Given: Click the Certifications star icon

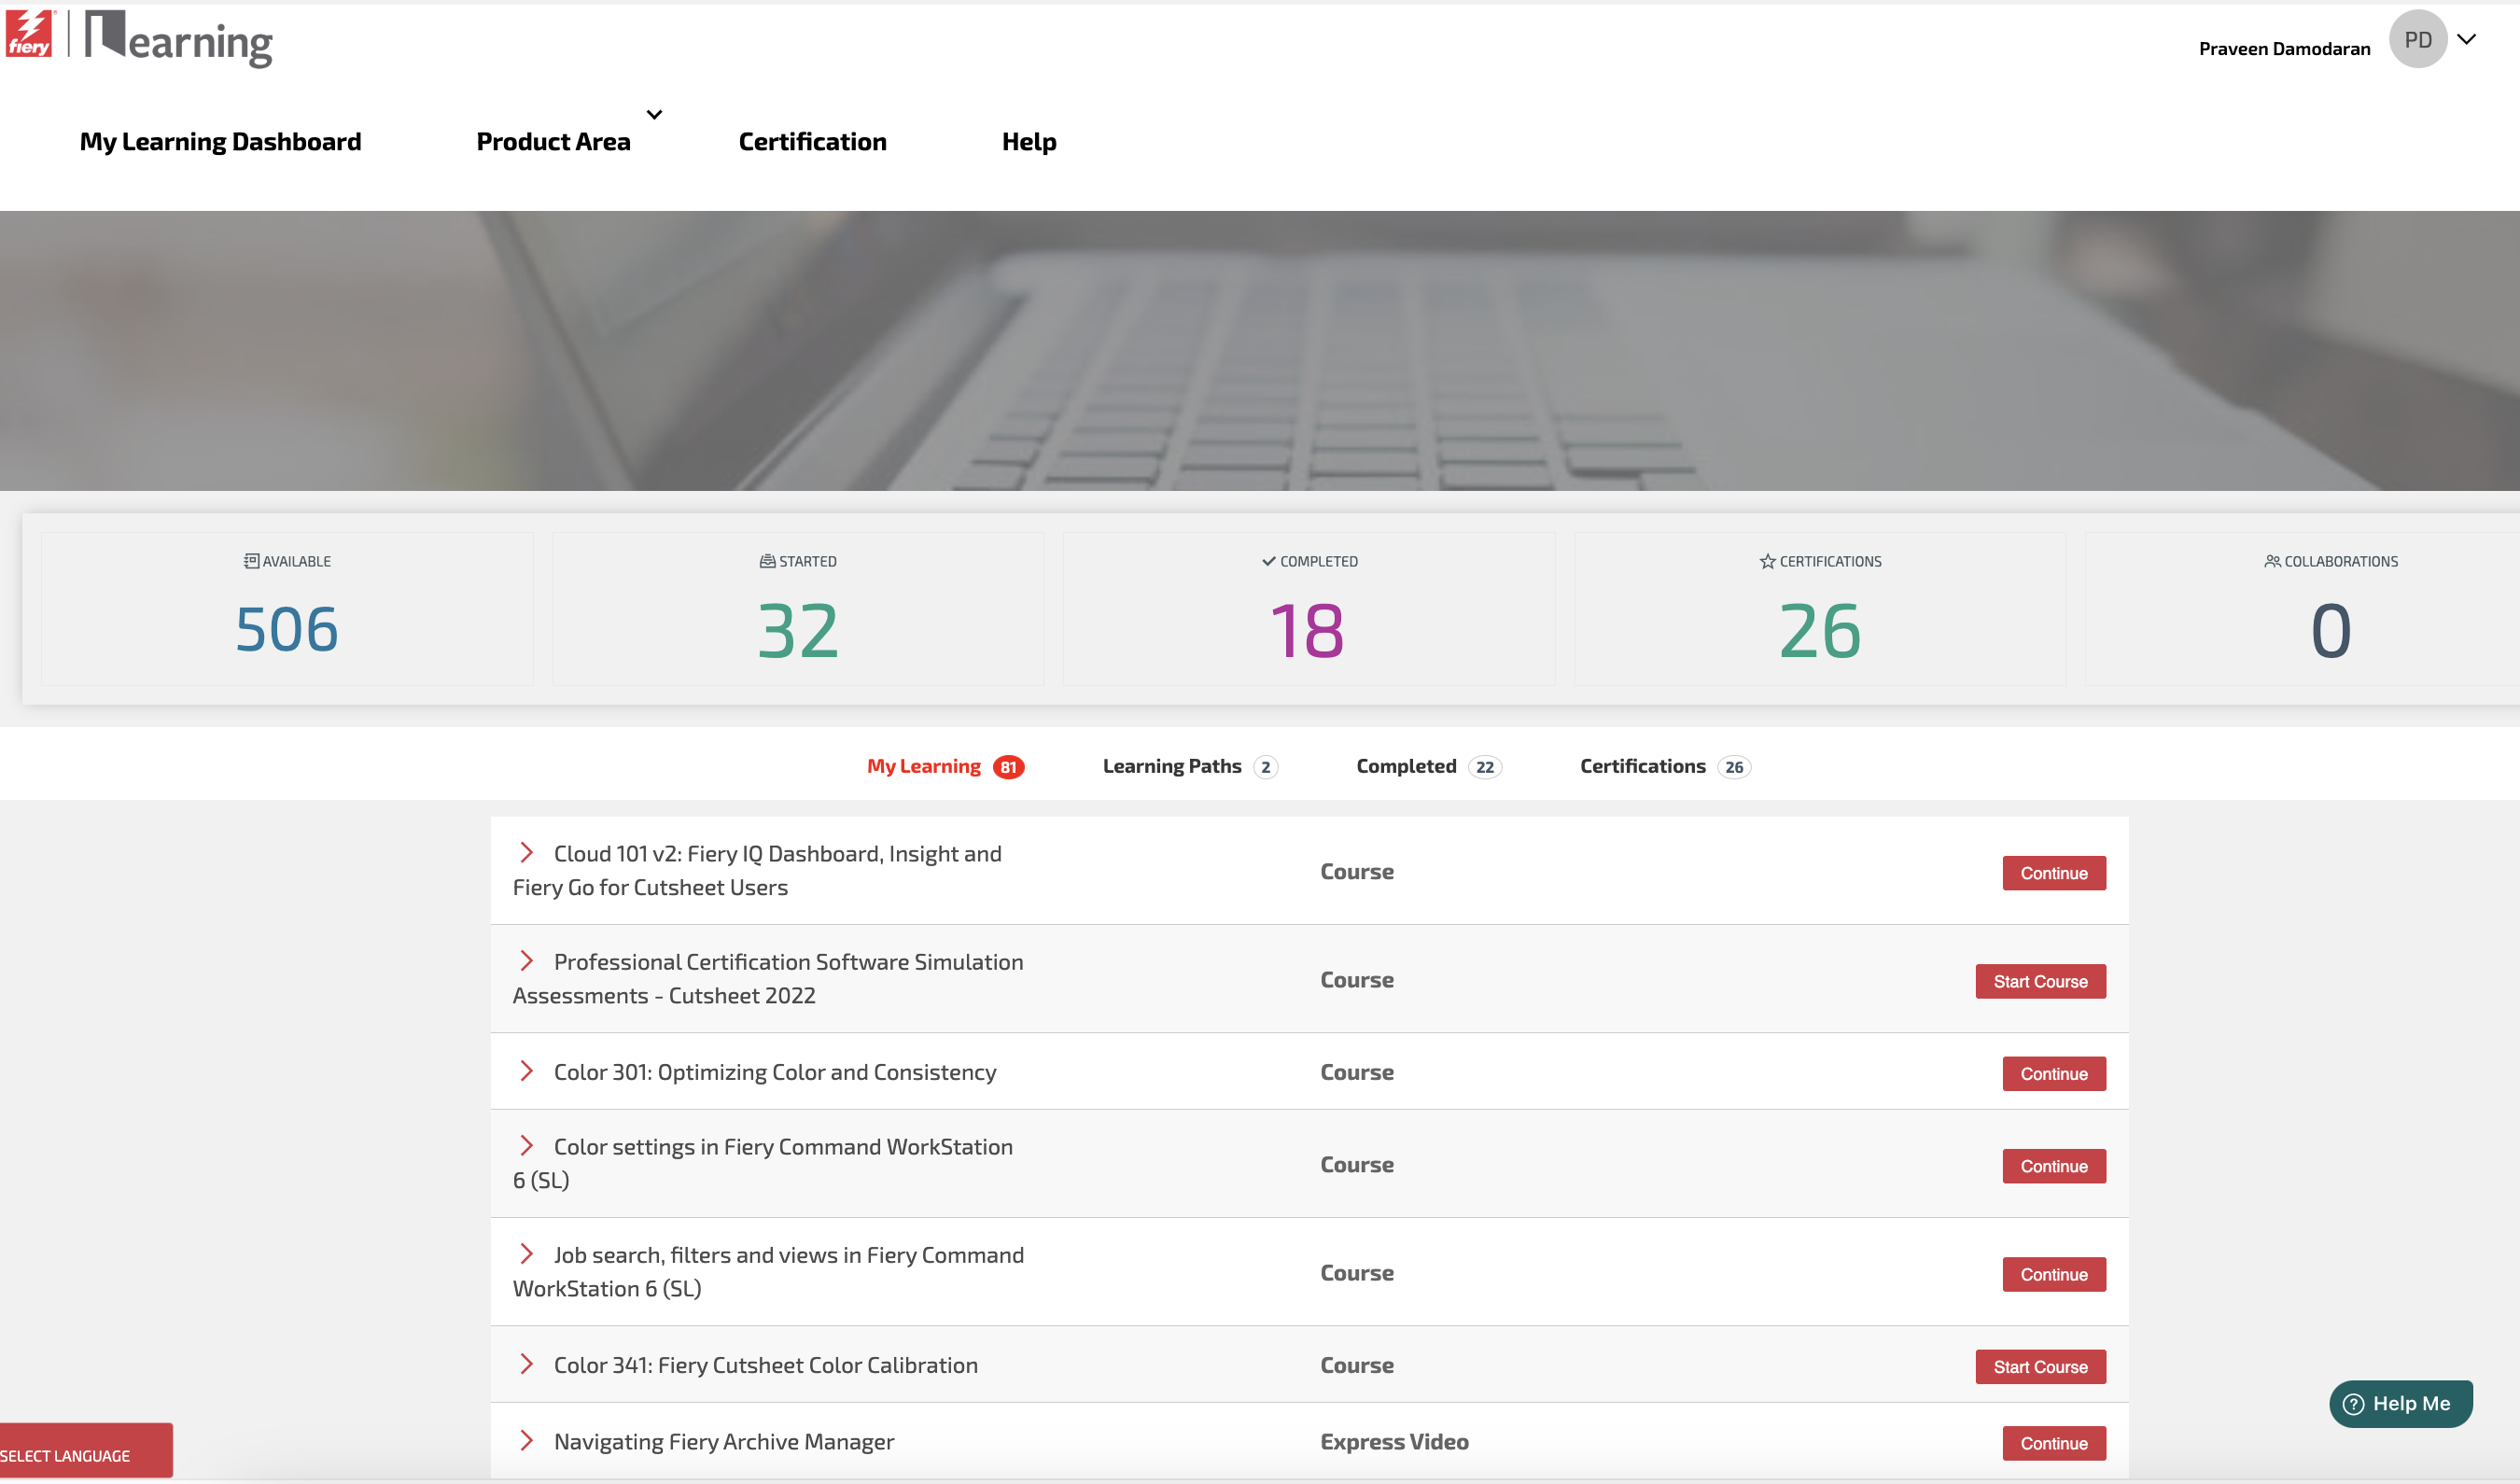Looking at the screenshot, I should [x=1767, y=561].
